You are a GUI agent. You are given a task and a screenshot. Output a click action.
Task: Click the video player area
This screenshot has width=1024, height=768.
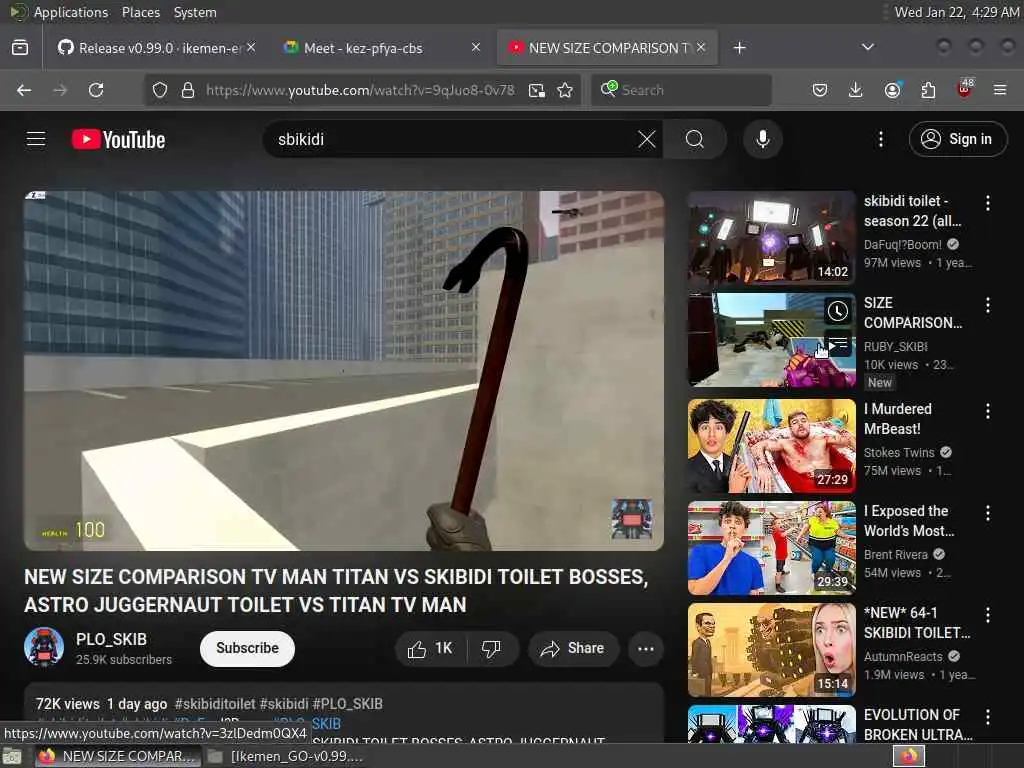point(344,370)
